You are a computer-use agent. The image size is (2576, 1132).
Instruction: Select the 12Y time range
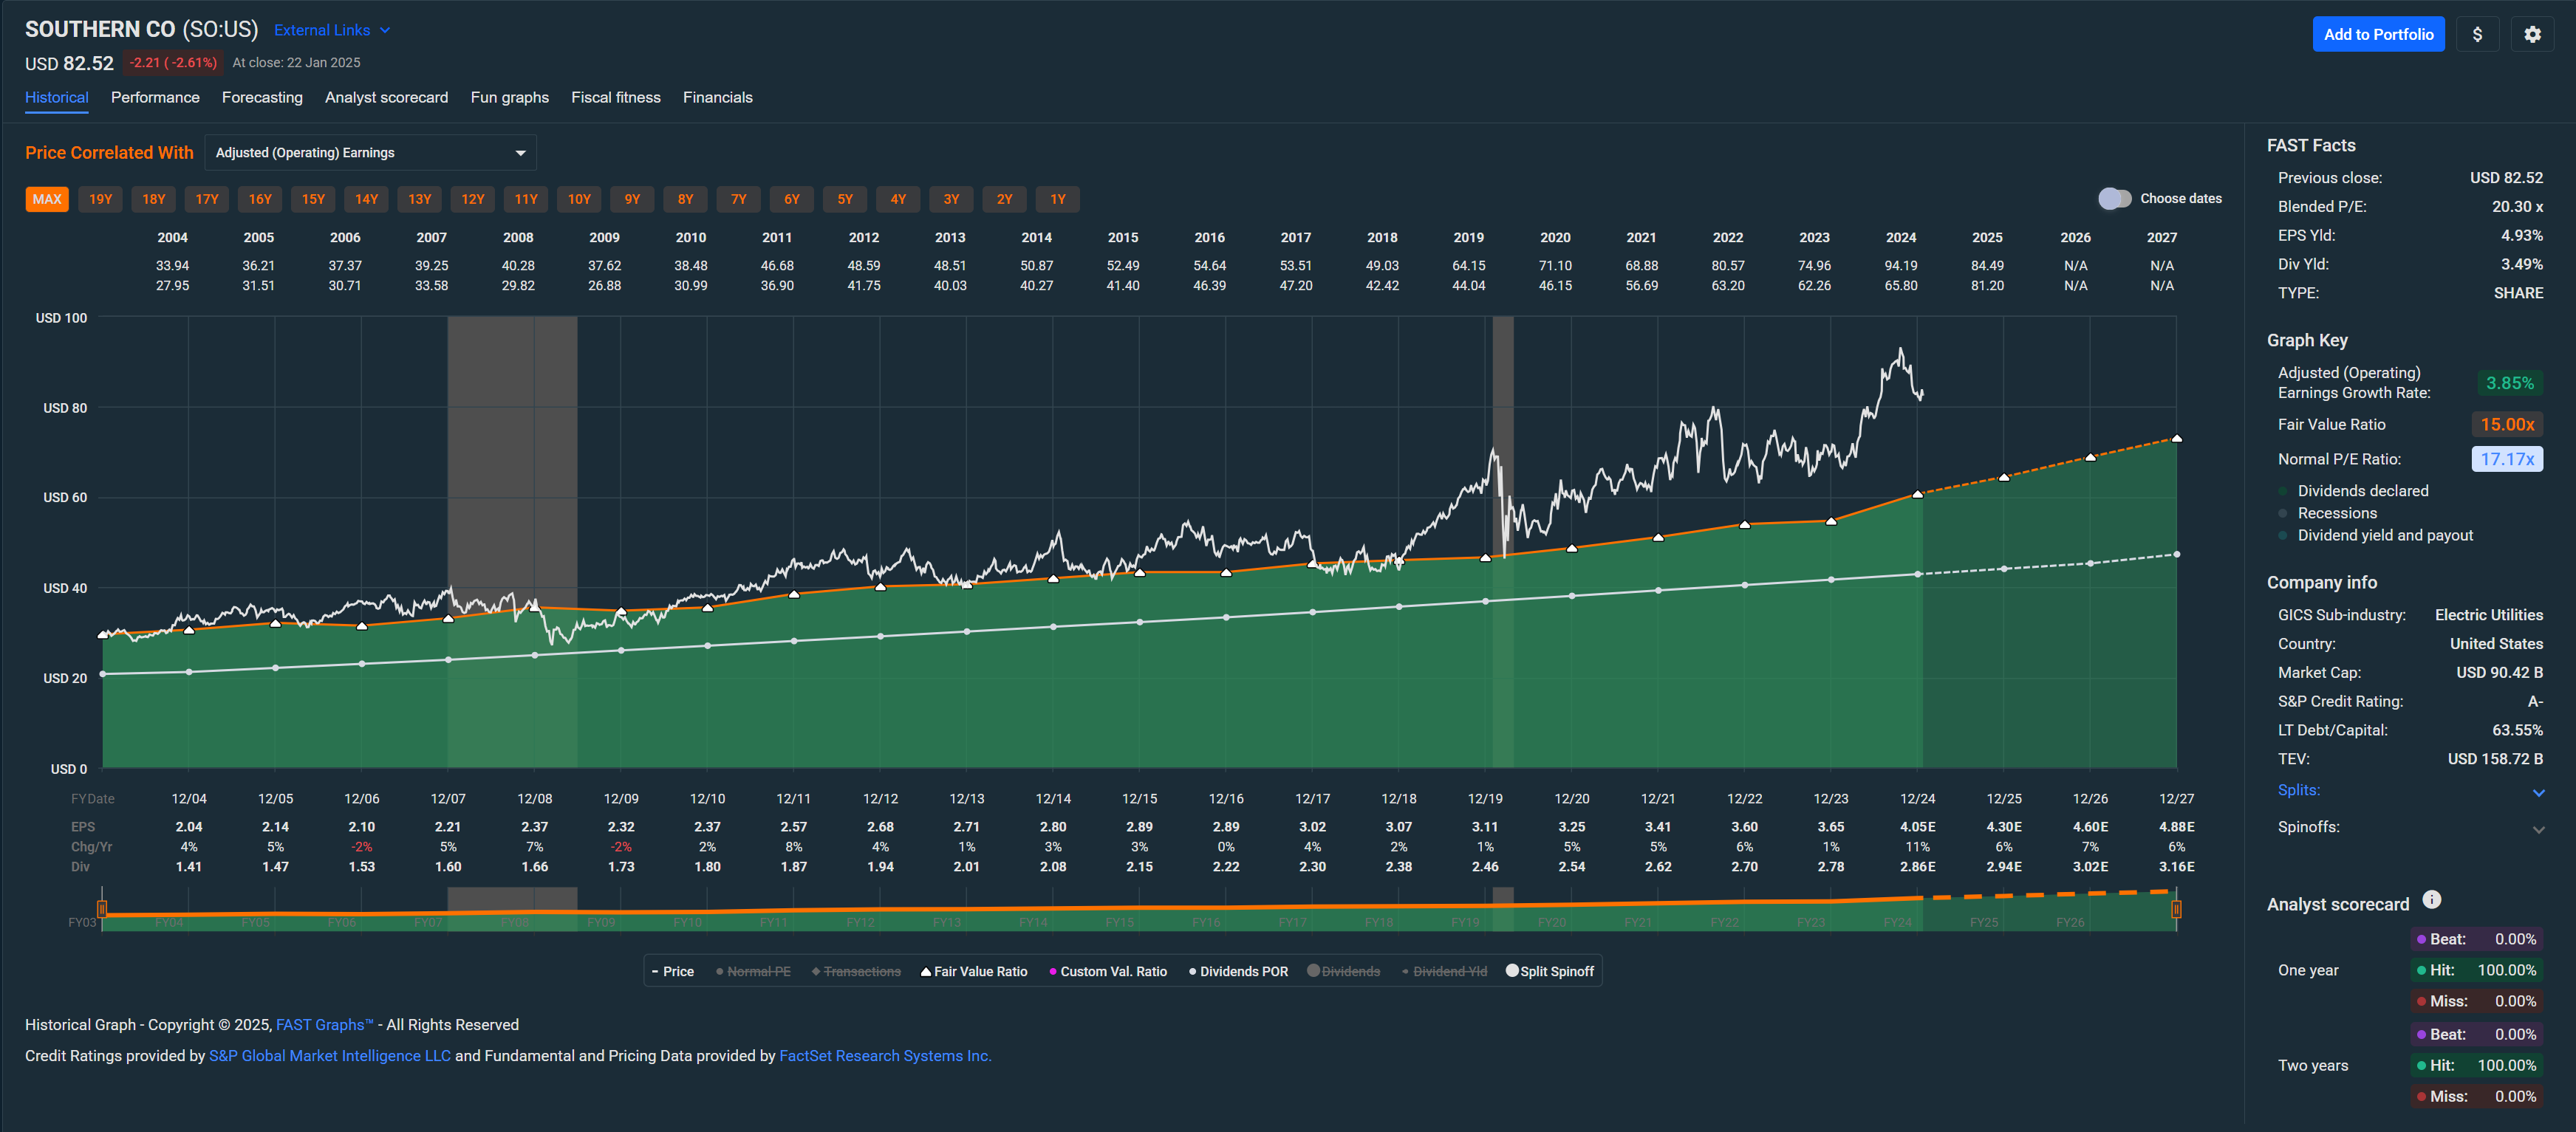coord(473,199)
